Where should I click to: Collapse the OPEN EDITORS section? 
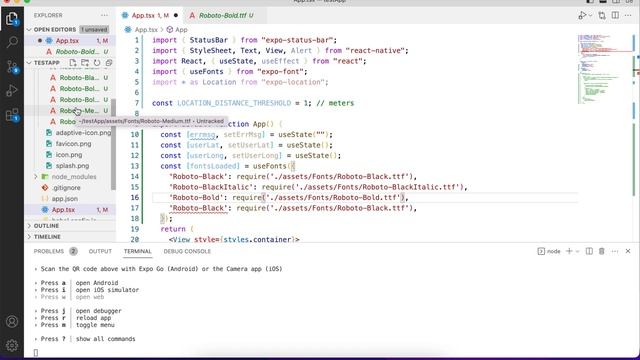29,29
